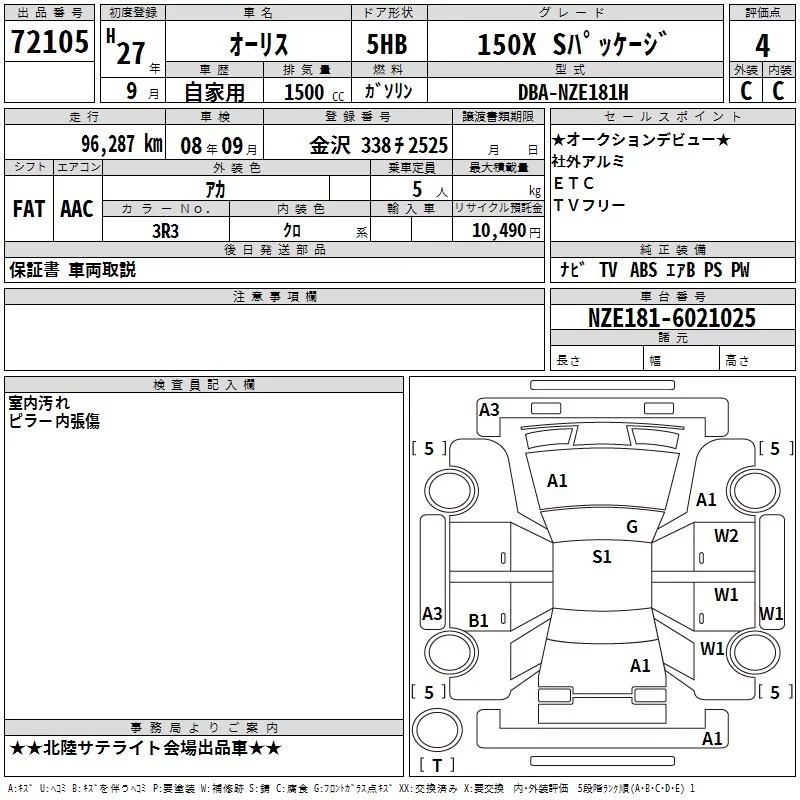Click the G mark on the windshield

click(x=632, y=527)
